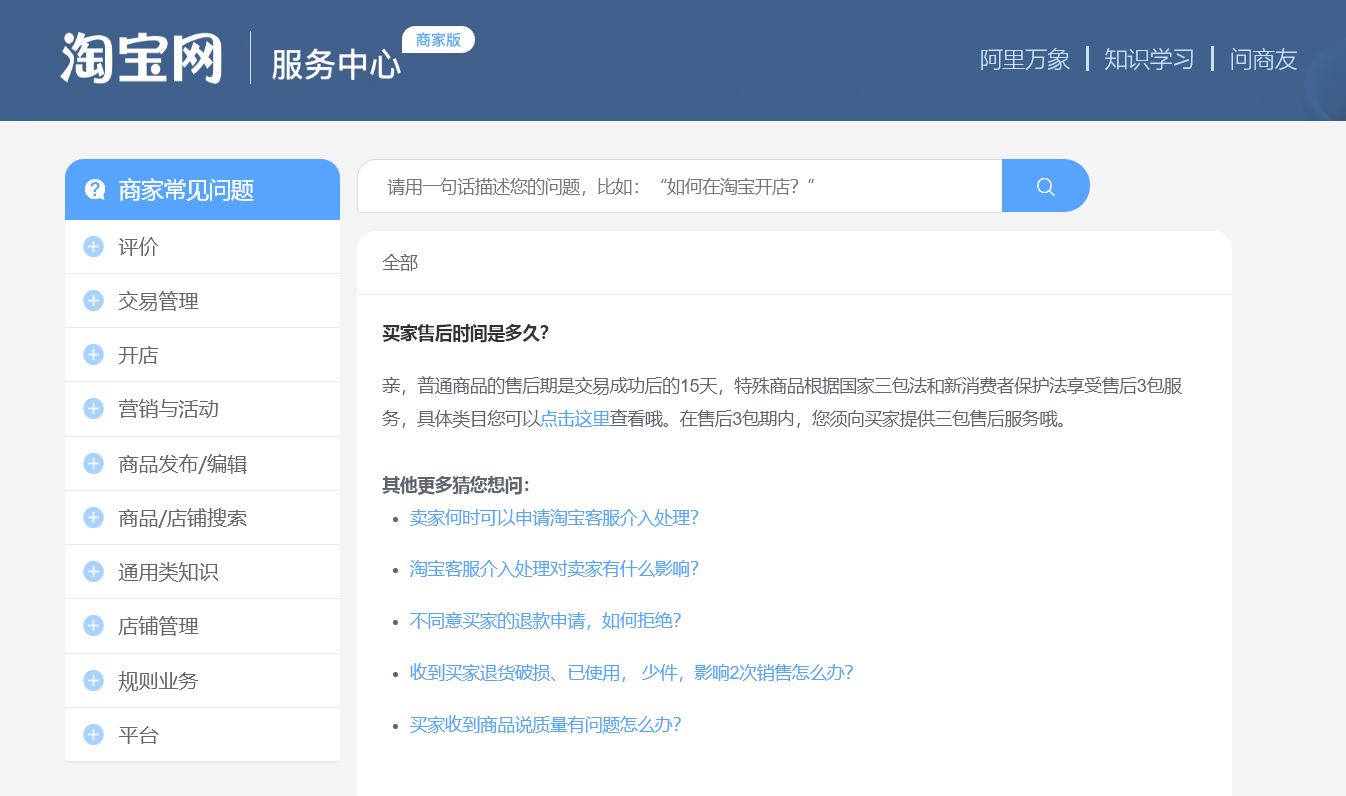Go to 知识学习 in top navigation

(1149, 59)
